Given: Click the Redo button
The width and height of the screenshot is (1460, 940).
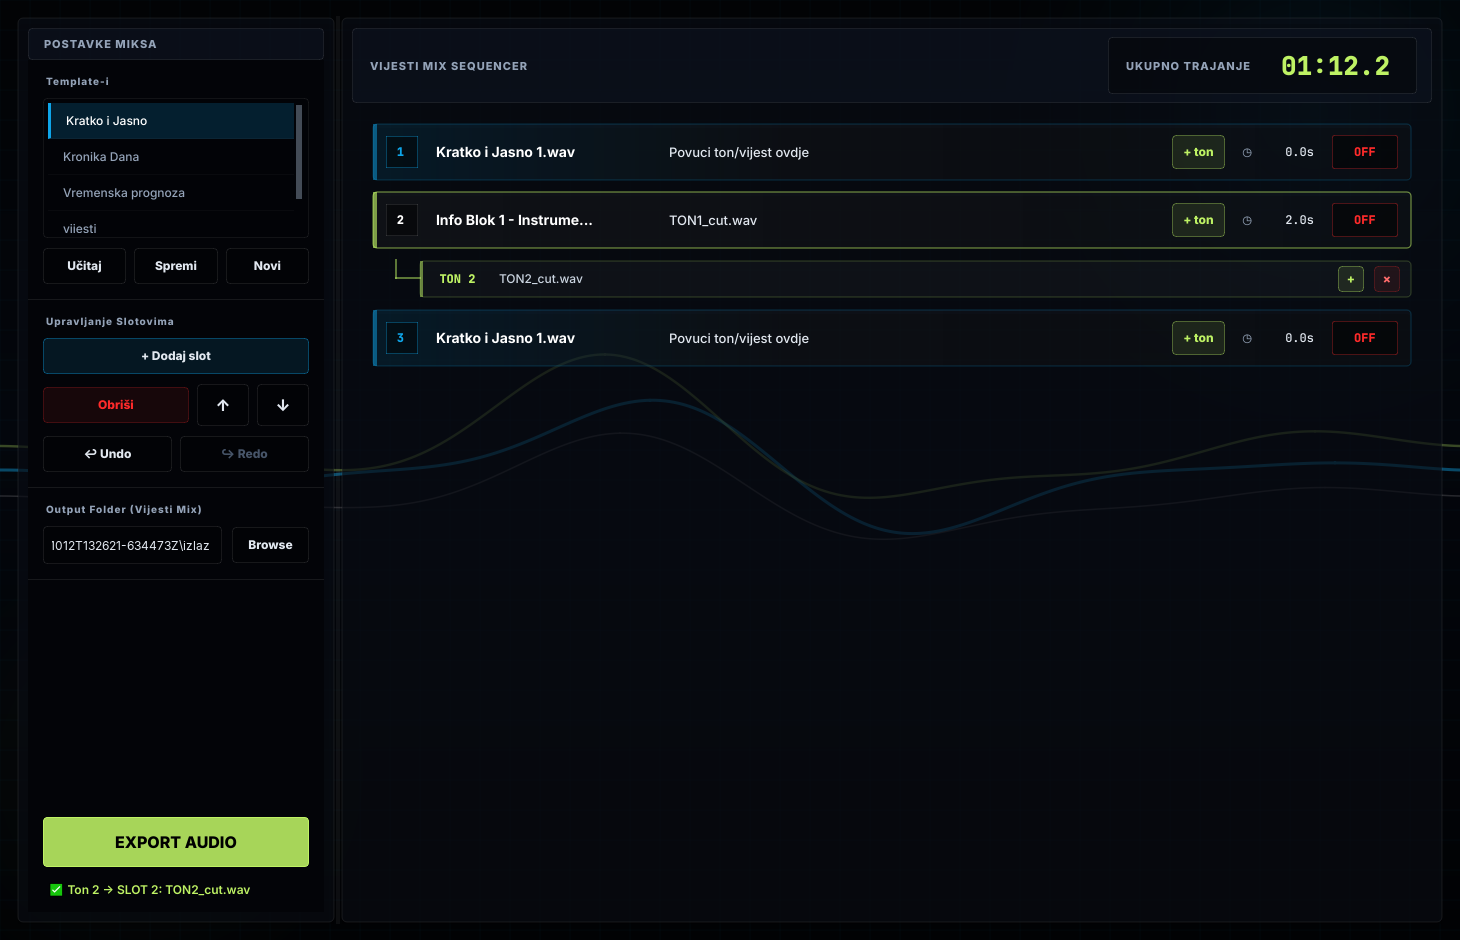Looking at the screenshot, I should [244, 454].
